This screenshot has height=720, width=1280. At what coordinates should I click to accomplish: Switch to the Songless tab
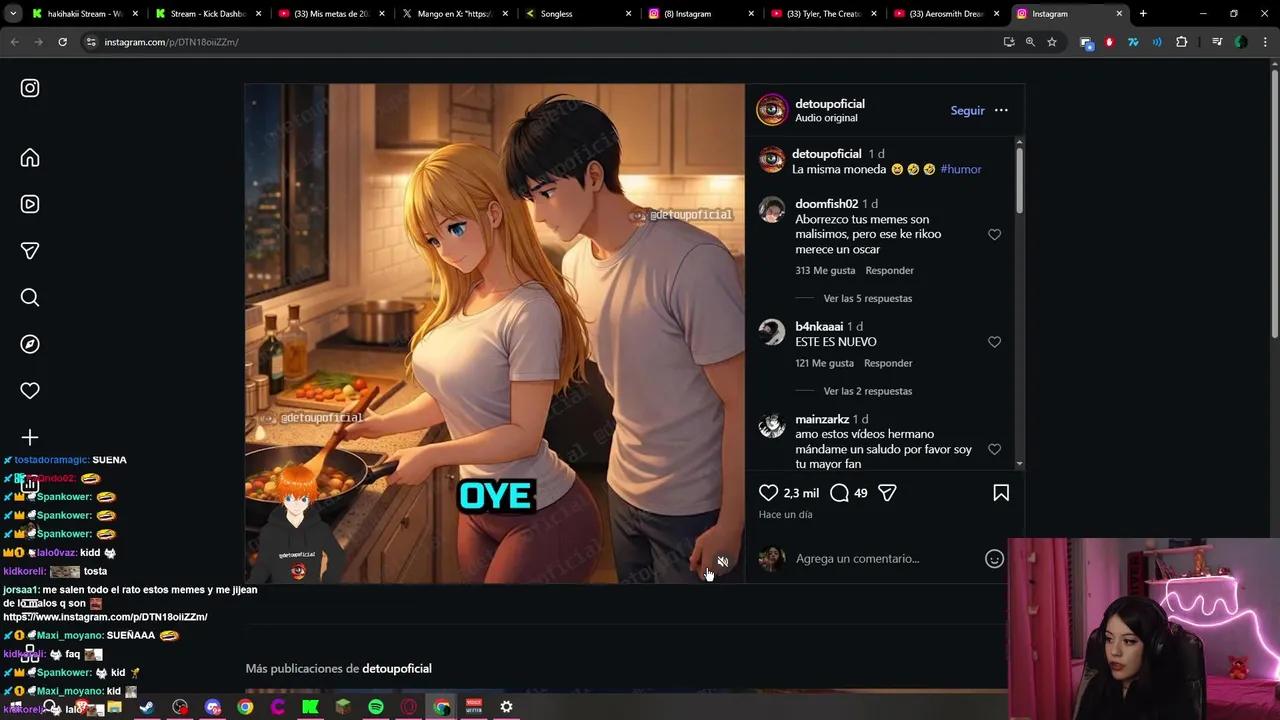pyautogui.click(x=578, y=14)
